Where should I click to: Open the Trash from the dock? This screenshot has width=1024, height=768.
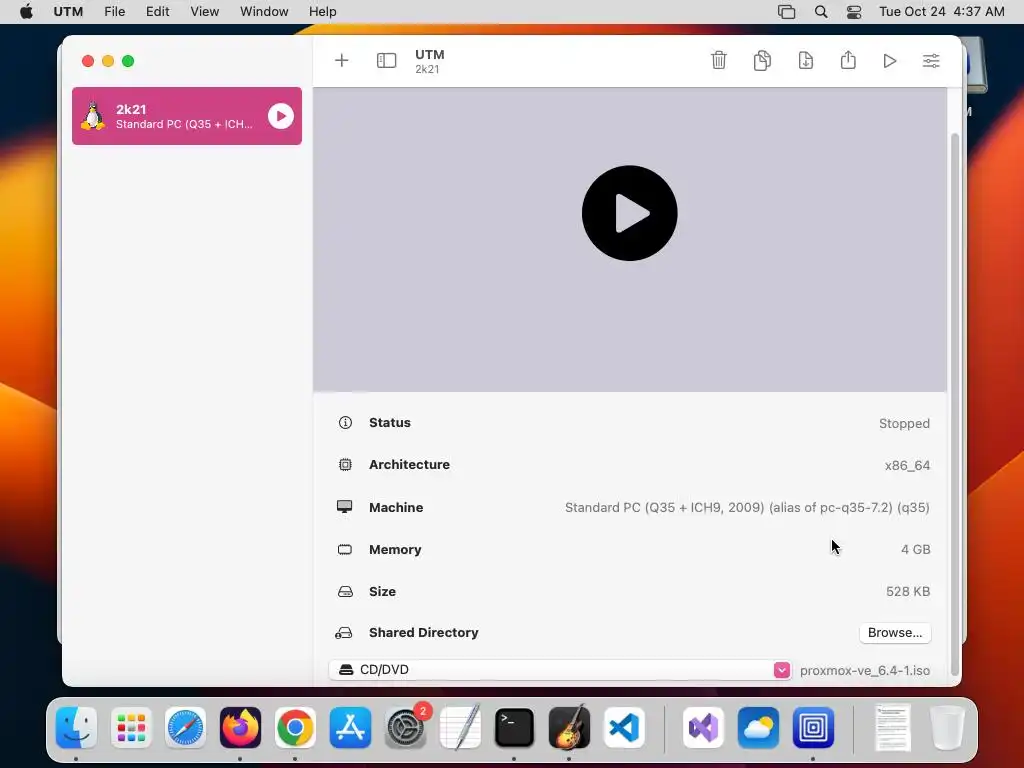coord(947,728)
